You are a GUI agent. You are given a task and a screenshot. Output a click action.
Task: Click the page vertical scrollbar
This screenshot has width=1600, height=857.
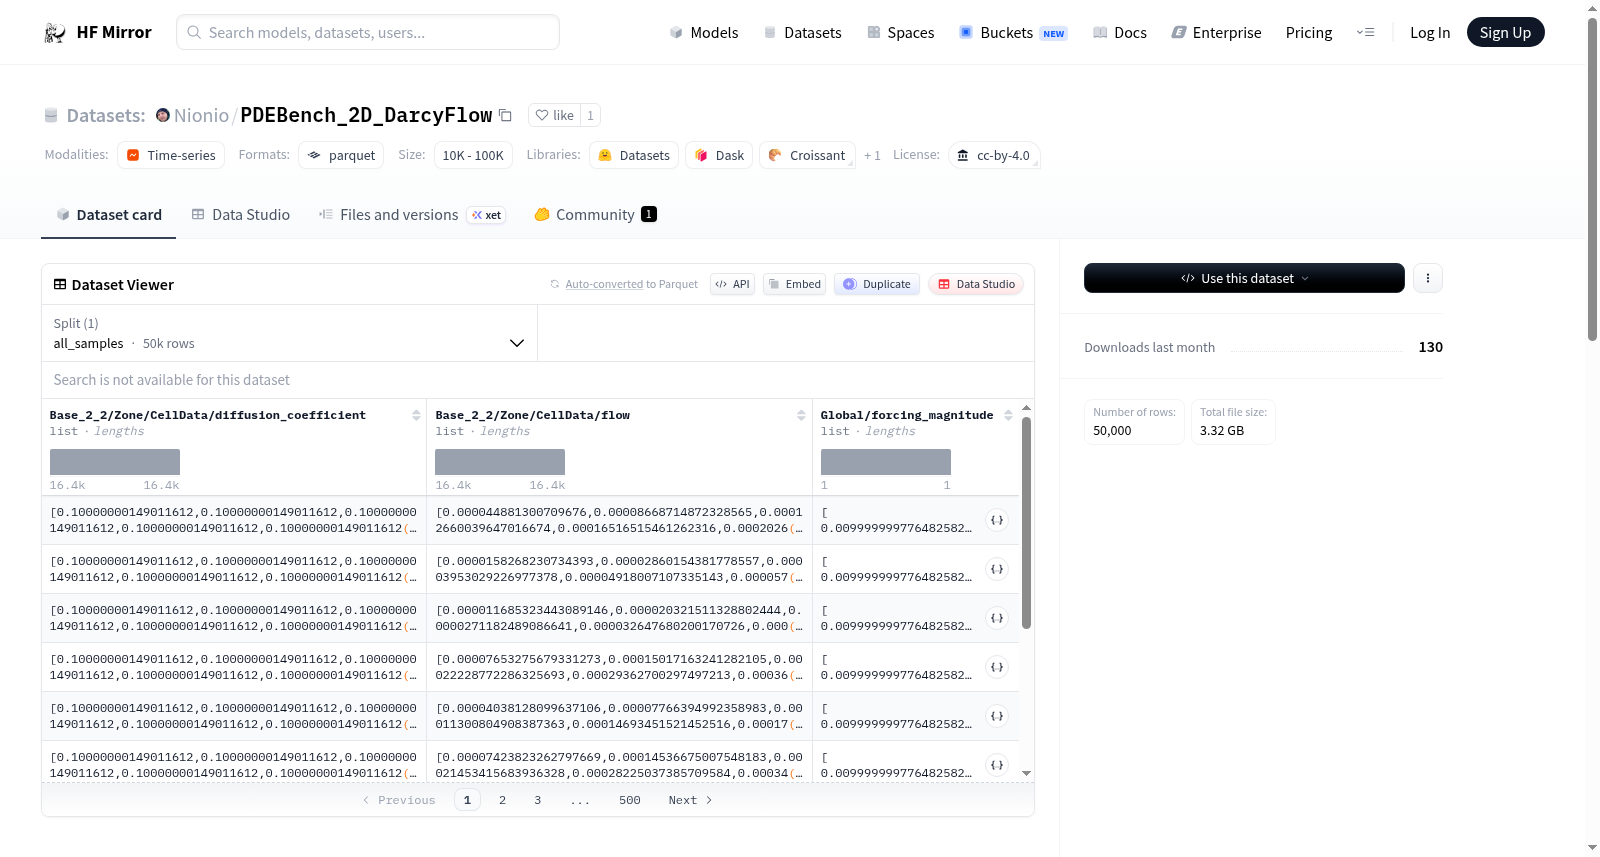[1593, 180]
